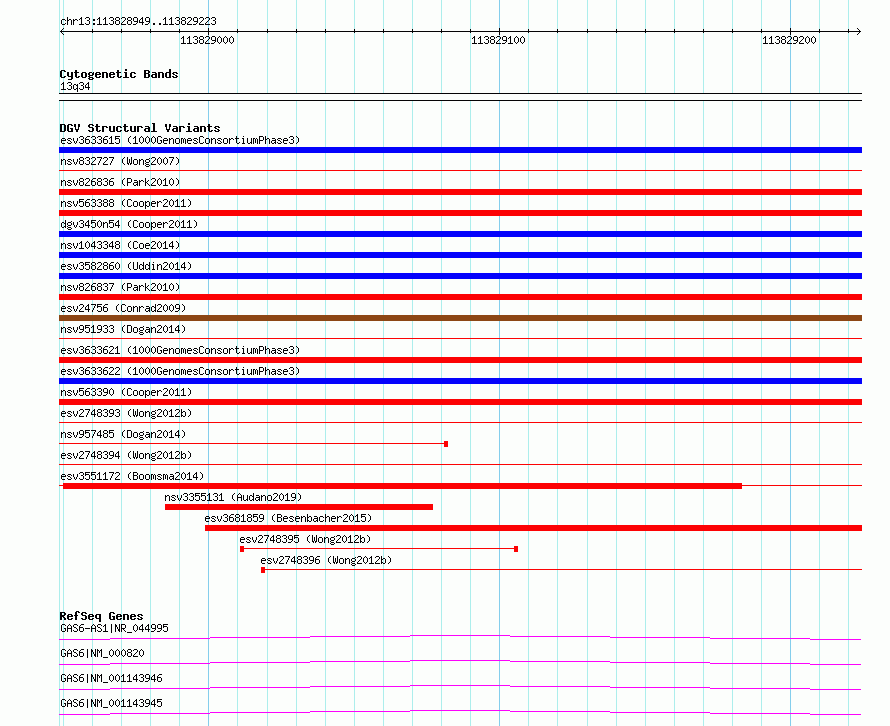Screen dimensions: 890x726
Task: Select the red nsv3355131 variant bar
Action: tap(299, 507)
